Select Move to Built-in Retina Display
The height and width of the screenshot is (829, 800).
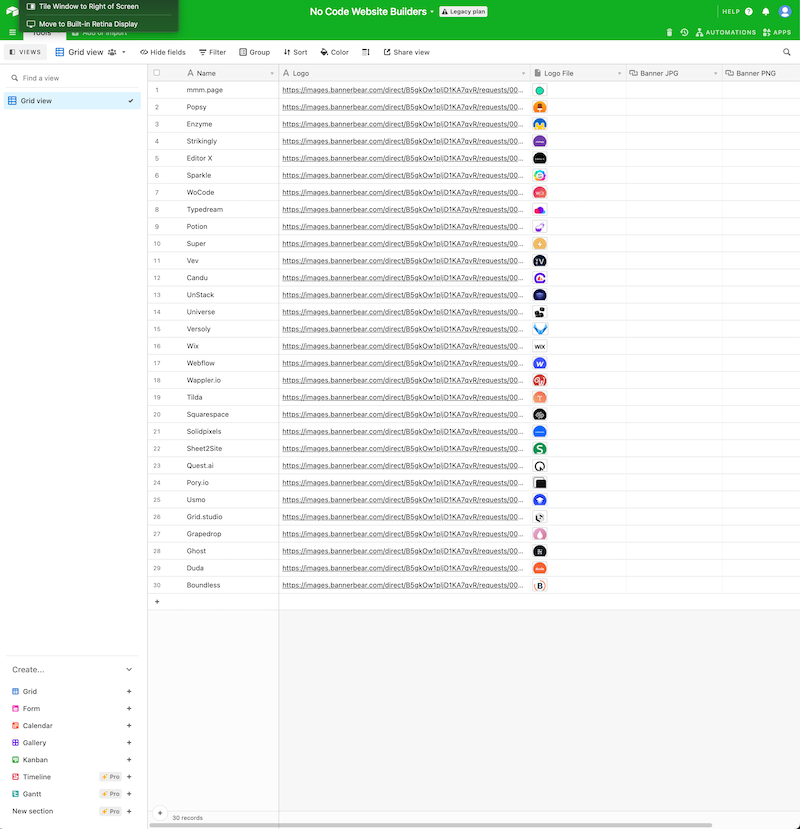(88, 23)
